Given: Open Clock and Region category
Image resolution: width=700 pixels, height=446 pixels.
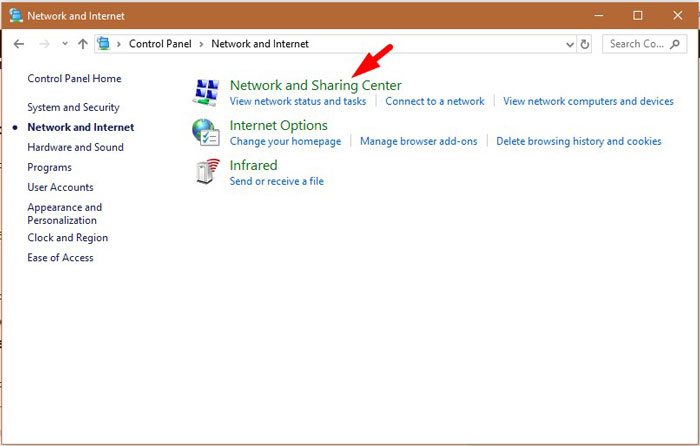Looking at the screenshot, I should (67, 238).
